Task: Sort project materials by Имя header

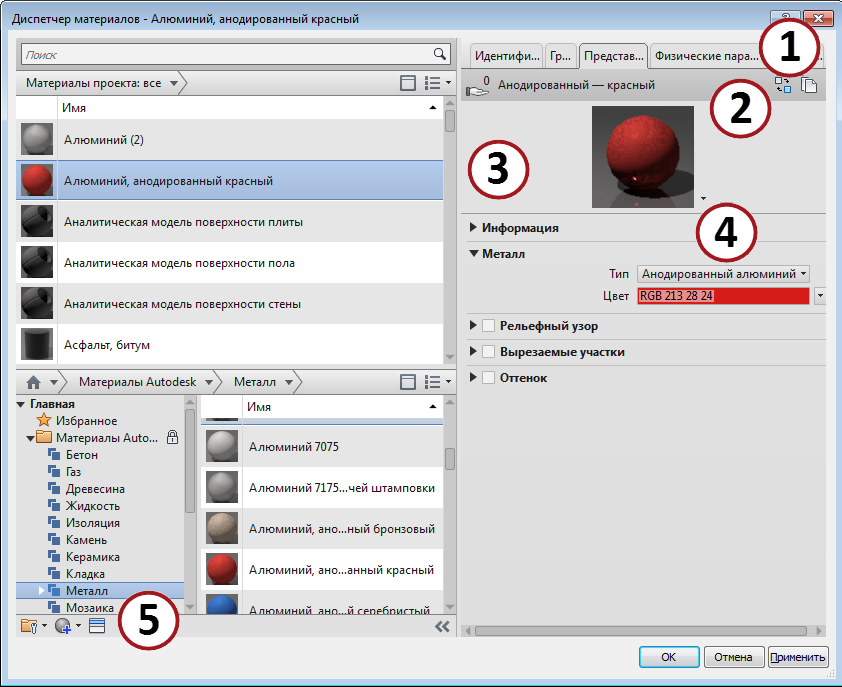Action: click(250, 107)
